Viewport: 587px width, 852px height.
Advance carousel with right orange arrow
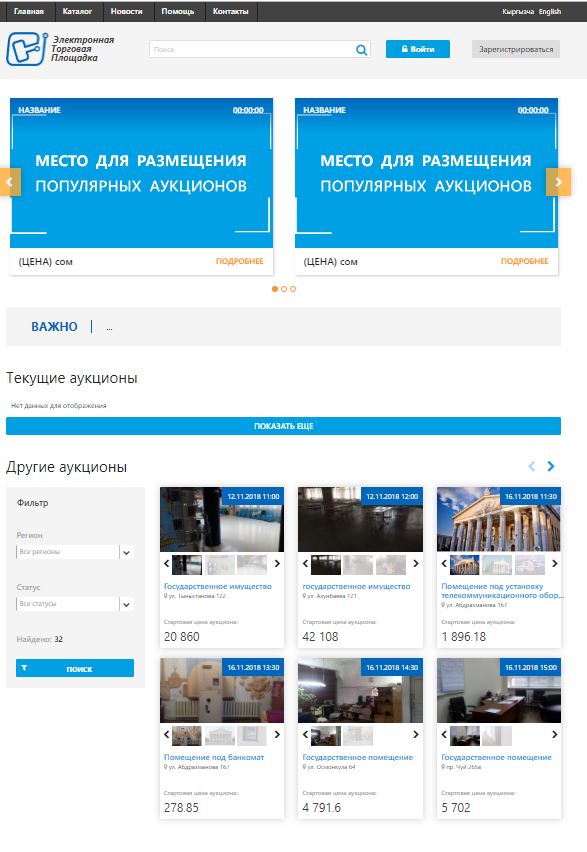coord(558,182)
